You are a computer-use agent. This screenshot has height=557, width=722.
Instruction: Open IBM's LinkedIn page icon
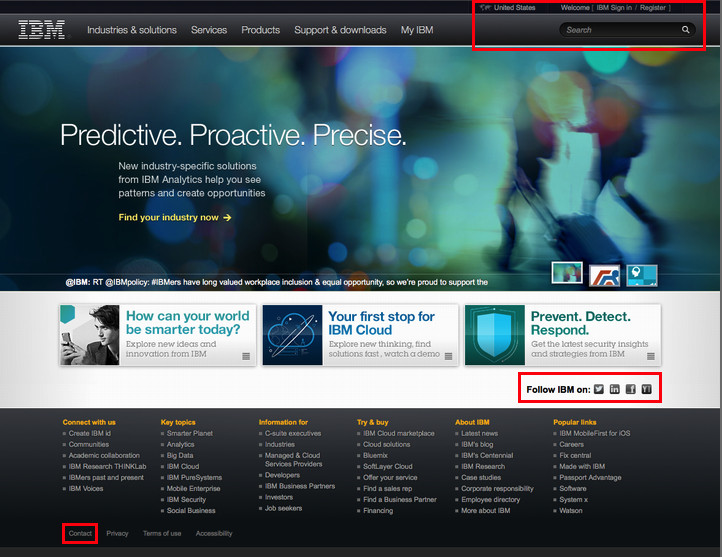615,389
